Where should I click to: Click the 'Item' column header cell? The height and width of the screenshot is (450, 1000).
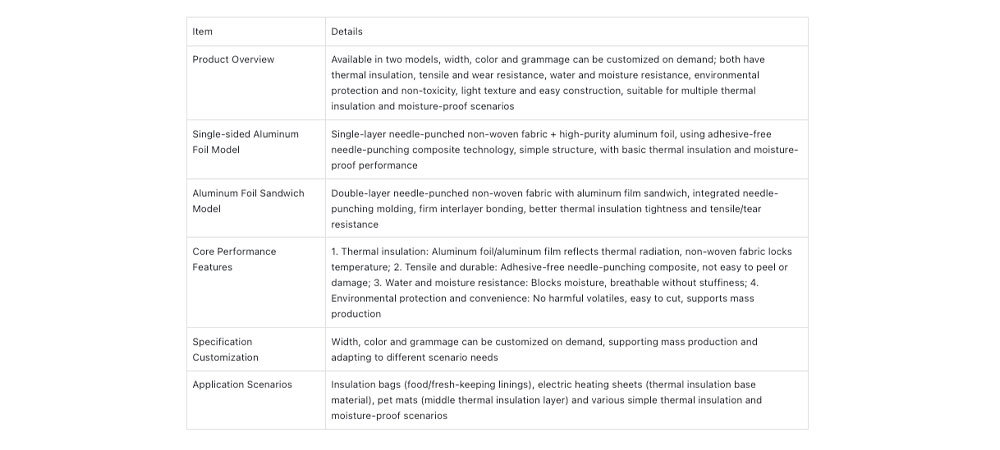coord(202,32)
